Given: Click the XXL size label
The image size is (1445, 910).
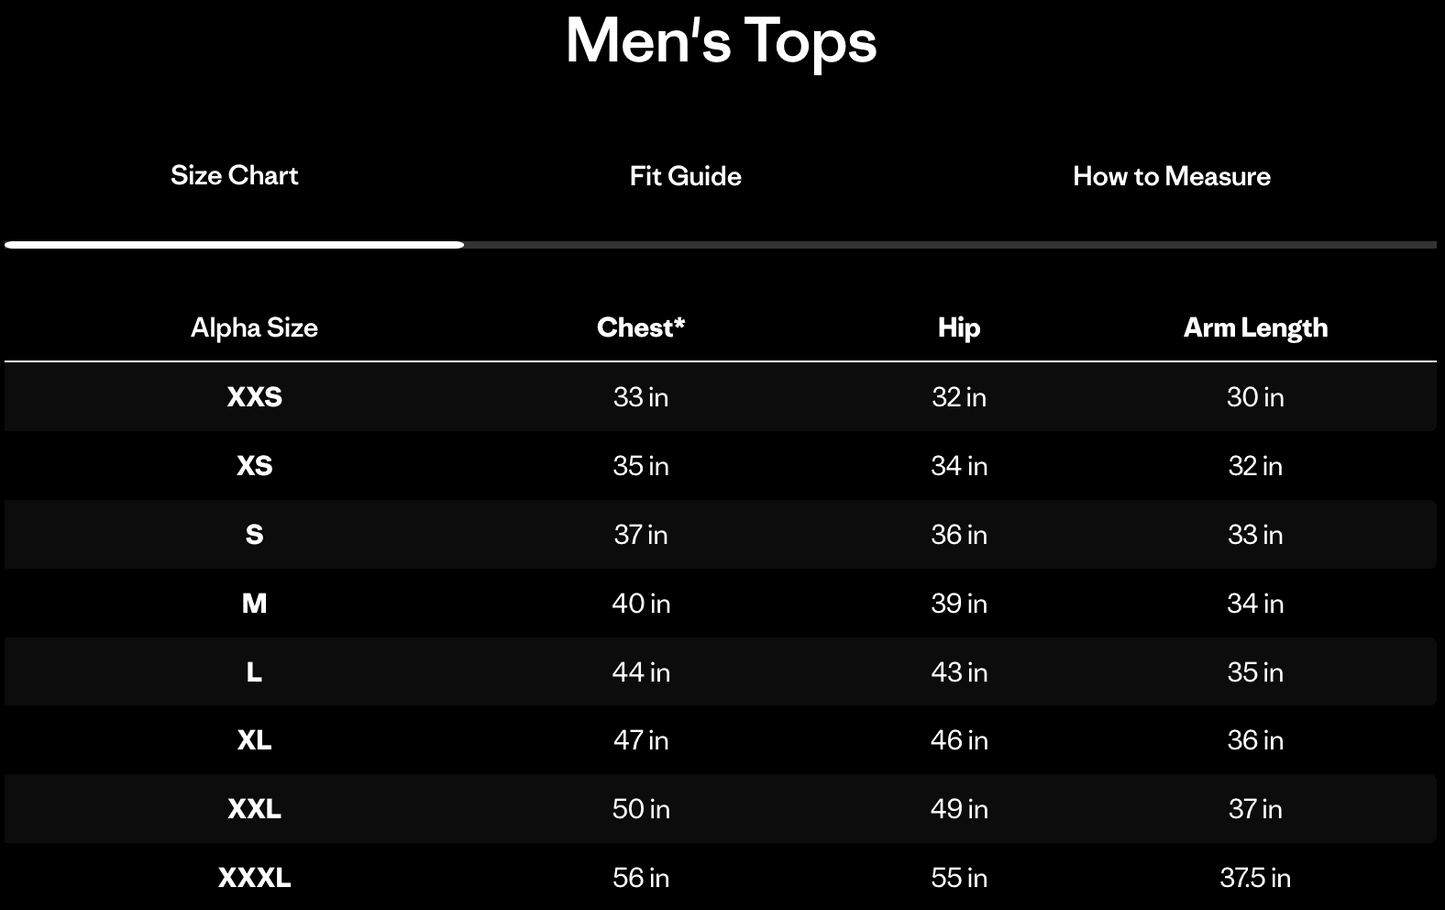Looking at the screenshot, I should pos(255,809).
